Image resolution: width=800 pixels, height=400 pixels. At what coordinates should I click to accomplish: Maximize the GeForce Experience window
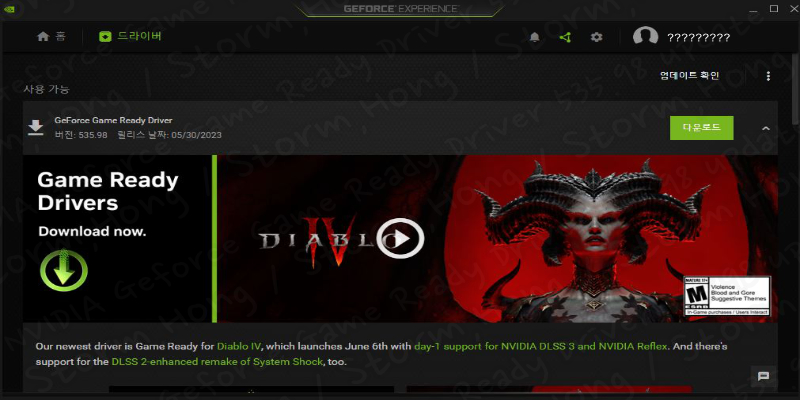(774, 9)
